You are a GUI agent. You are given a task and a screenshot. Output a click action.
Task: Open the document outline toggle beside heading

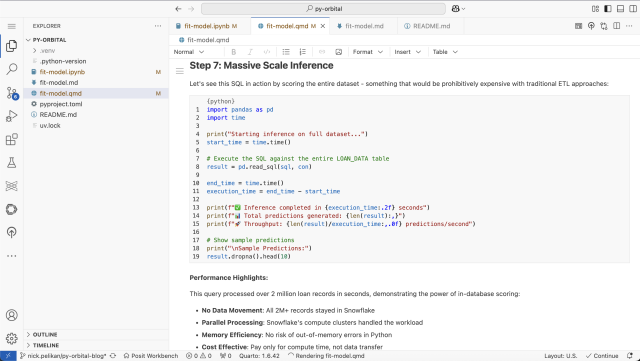(180, 71)
